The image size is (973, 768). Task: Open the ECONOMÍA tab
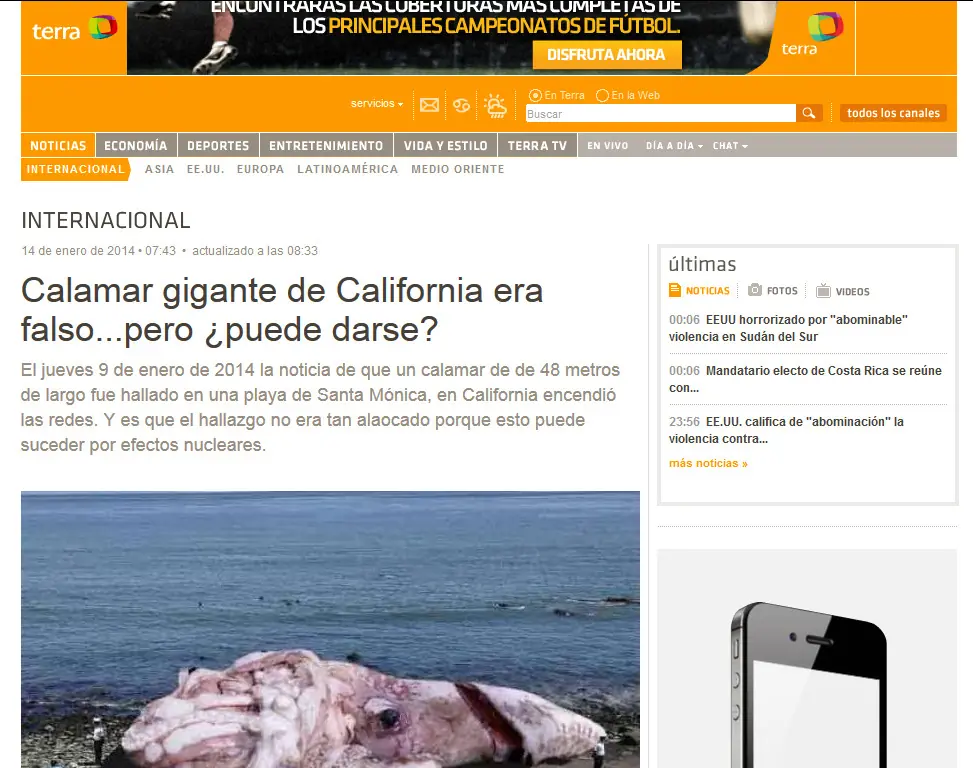coord(136,145)
